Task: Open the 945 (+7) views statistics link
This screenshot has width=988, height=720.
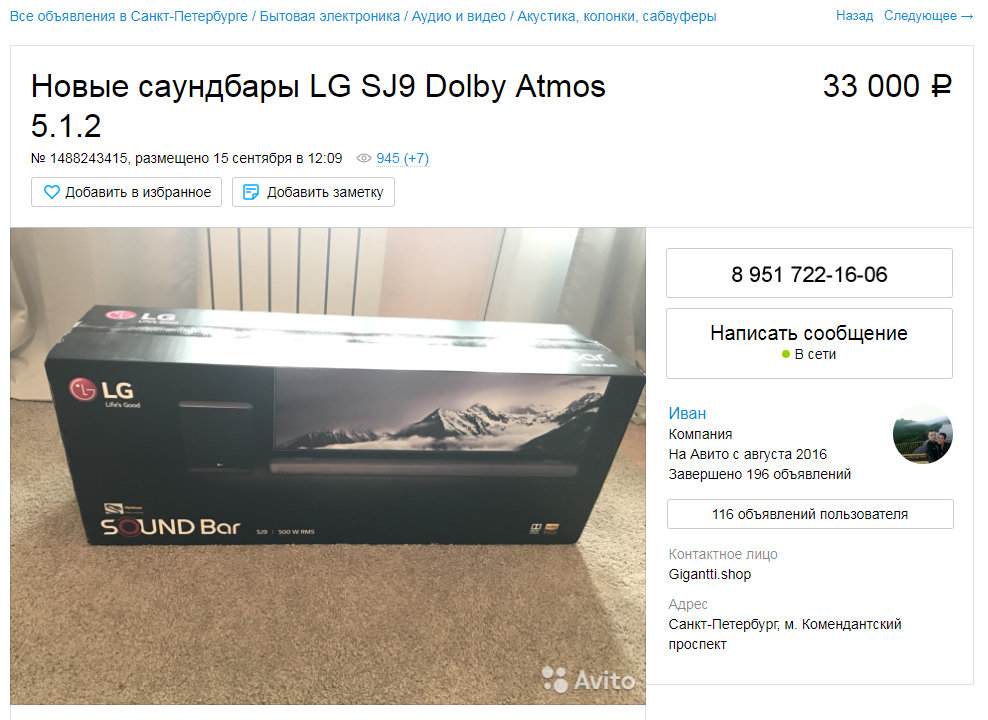Action: click(402, 158)
